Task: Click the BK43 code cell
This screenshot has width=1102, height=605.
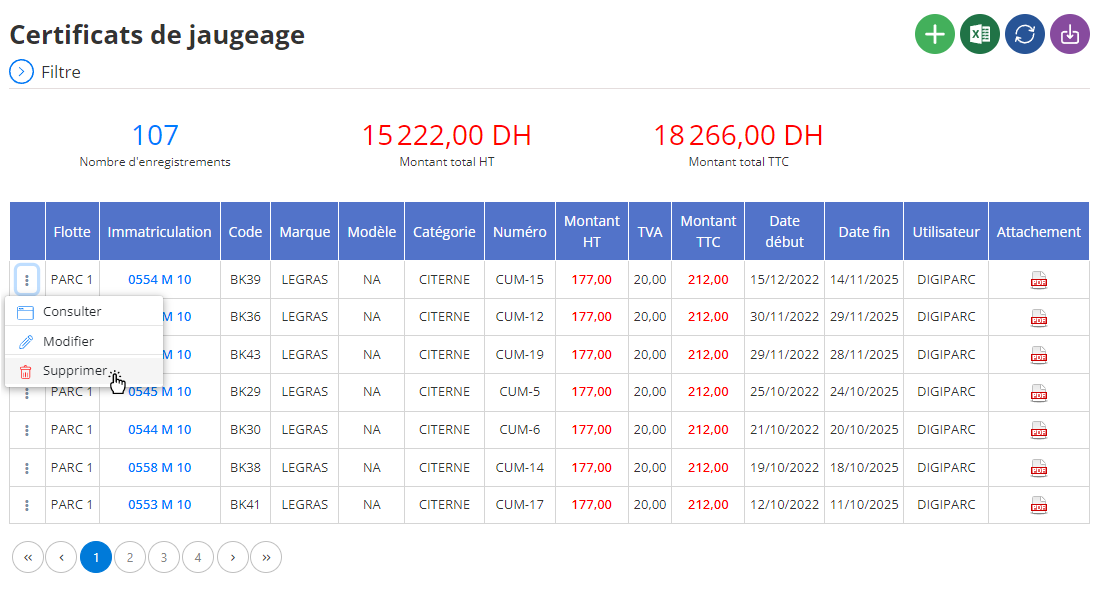Action: pos(245,355)
